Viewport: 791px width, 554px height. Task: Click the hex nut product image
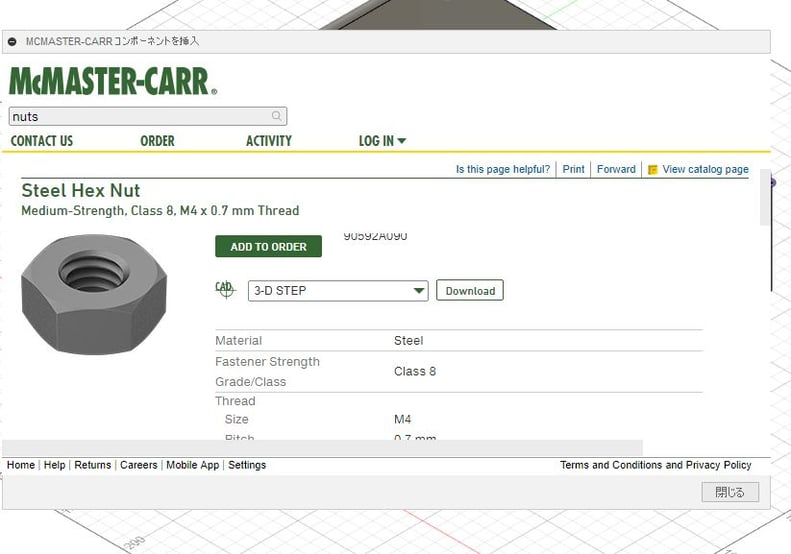pos(94,294)
